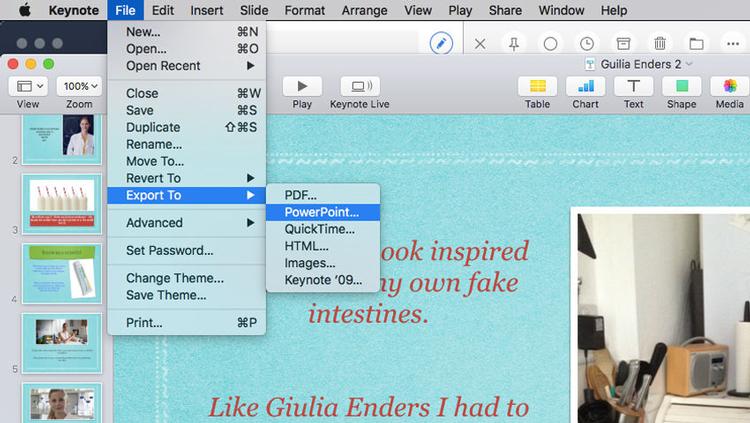Screen dimensions: 750x423
Task: Export presentation to PDF...
Action: tap(323, 195)
